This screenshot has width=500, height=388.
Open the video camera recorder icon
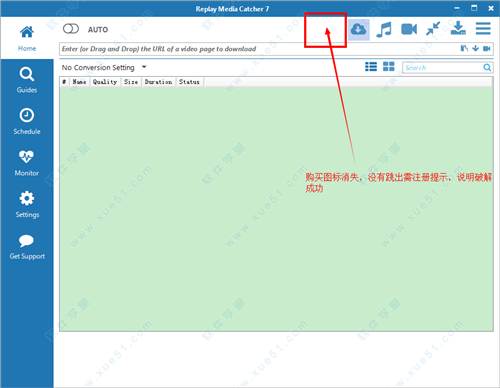tap(409, 29)
